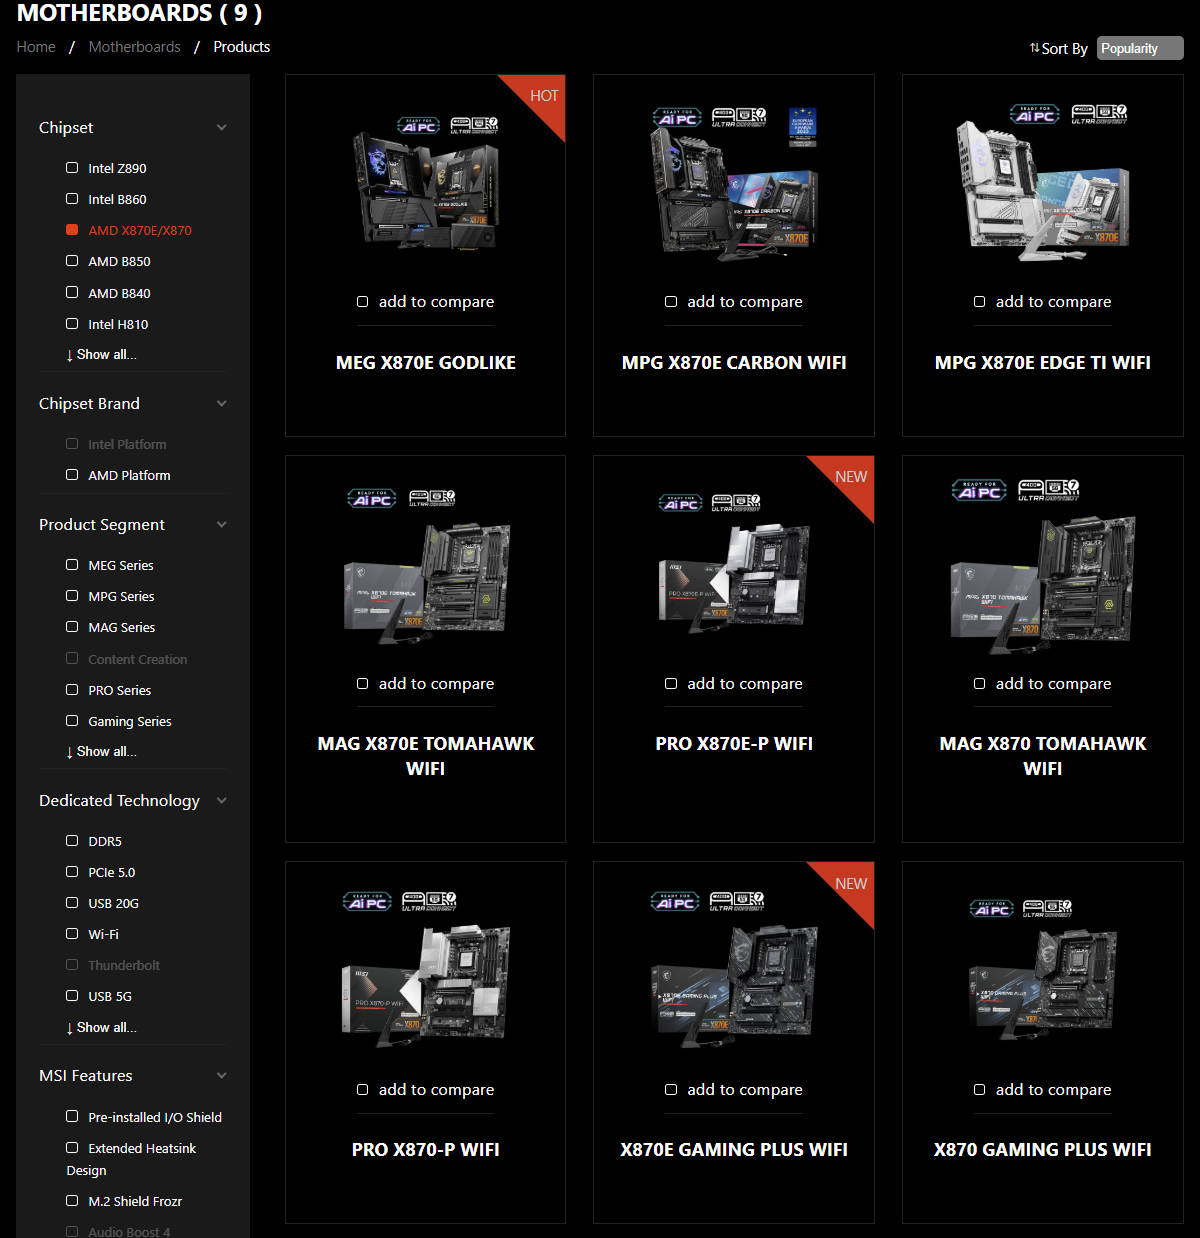
Task: Click the AI PC badge on PRO X870E-P WIFI
Action: point(681,503)
